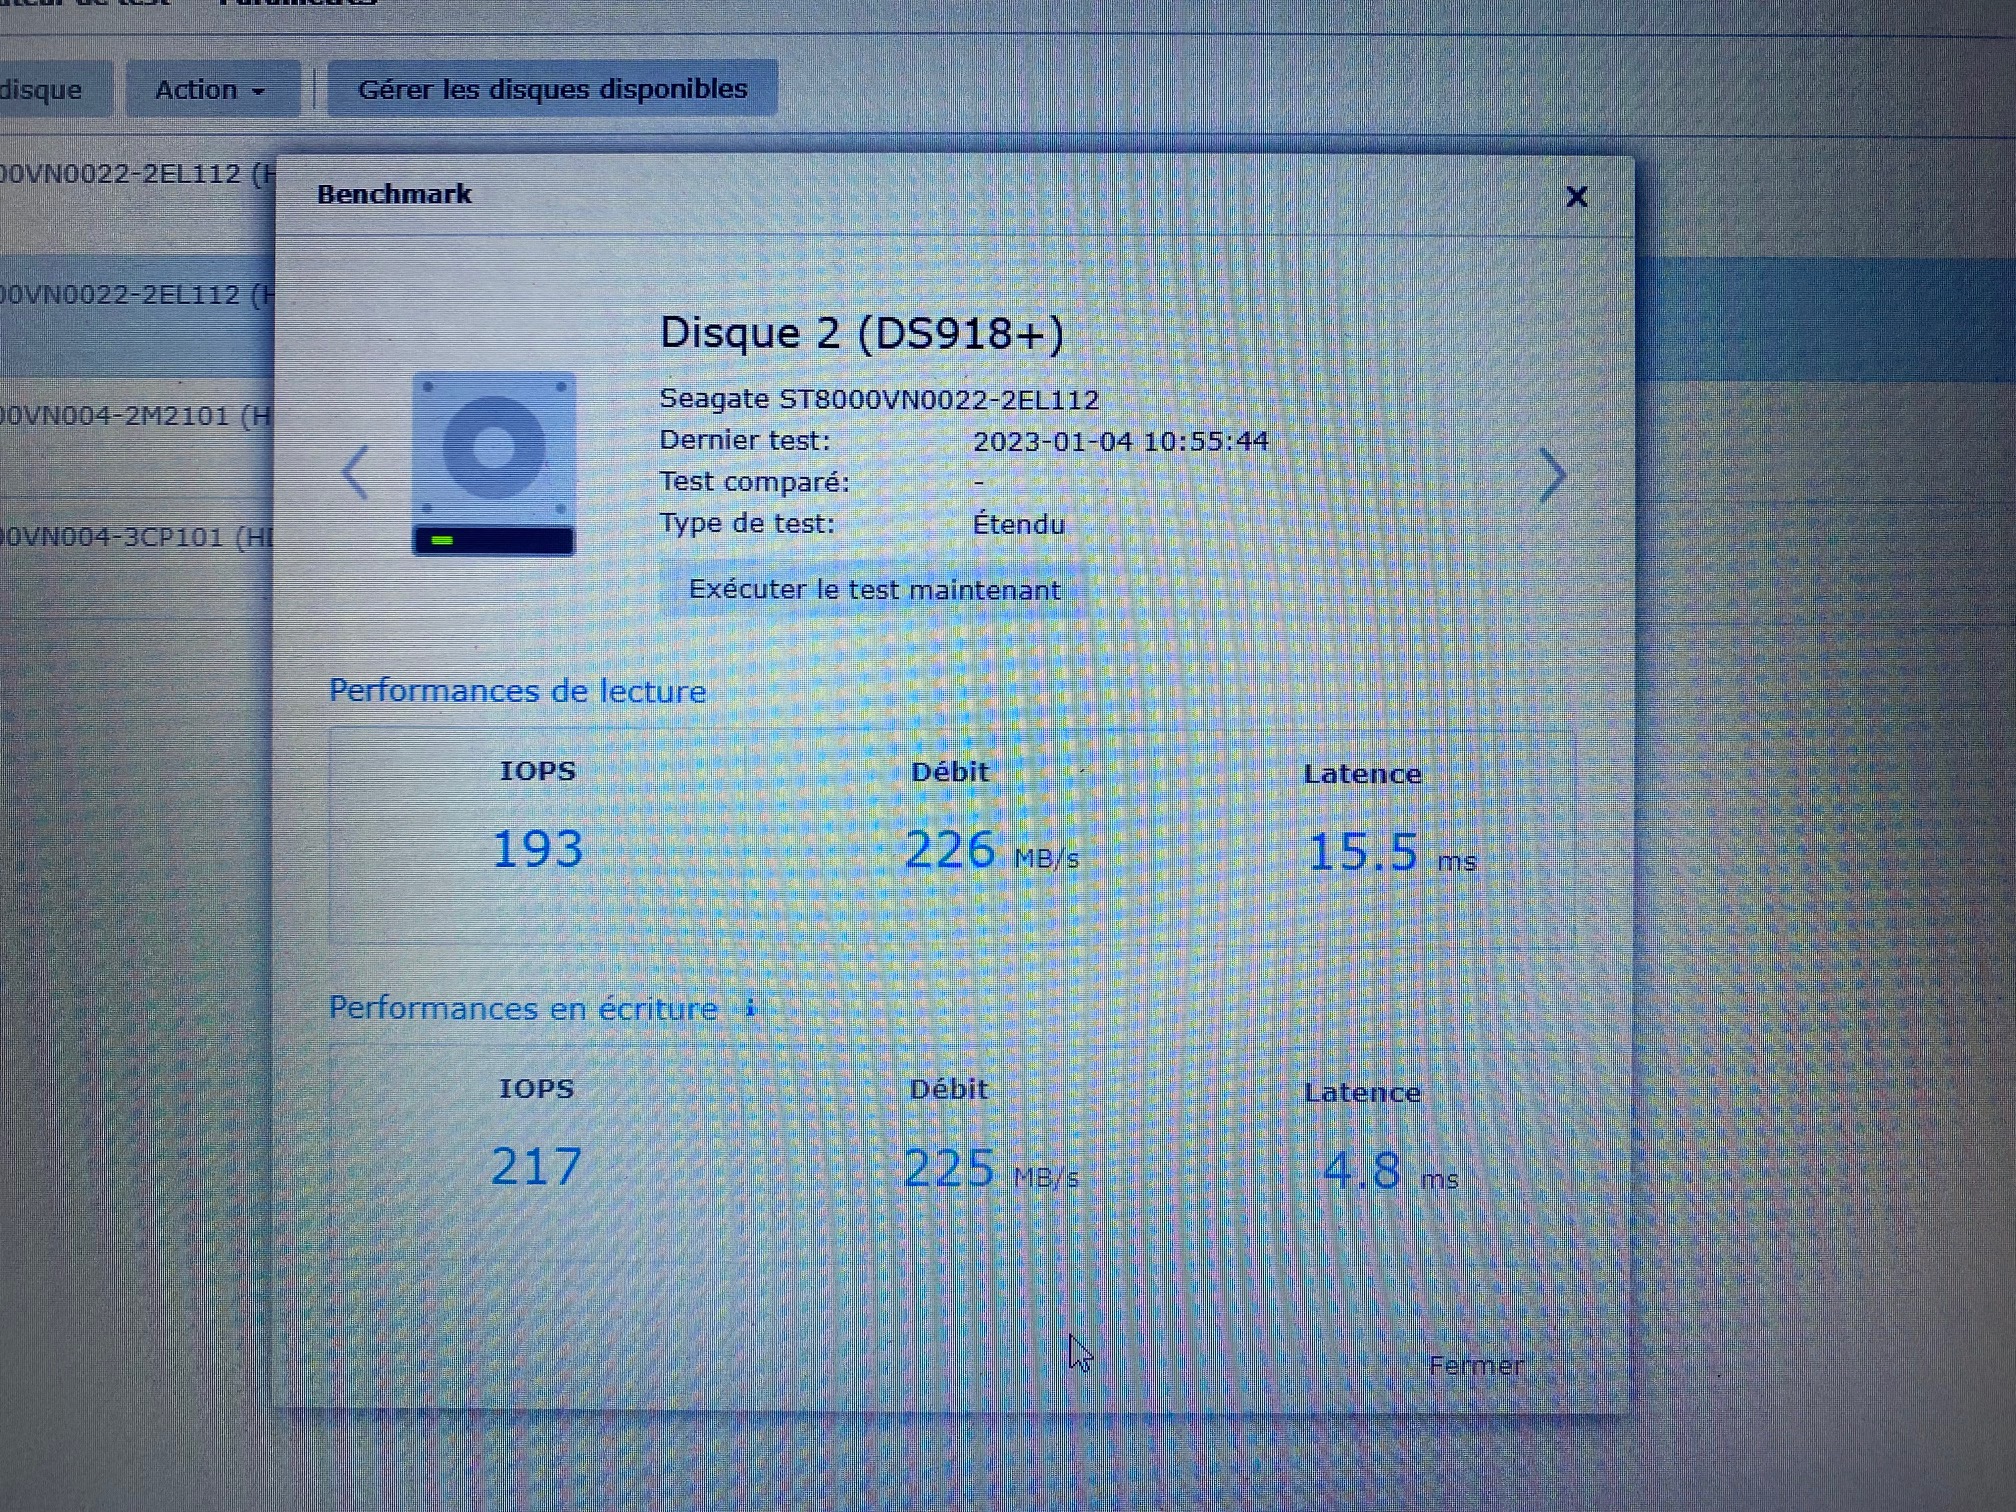The height and width of the screenshot is (1512, 2016).
Task: Click the Fermer button
Action: click(1475, 1366)
